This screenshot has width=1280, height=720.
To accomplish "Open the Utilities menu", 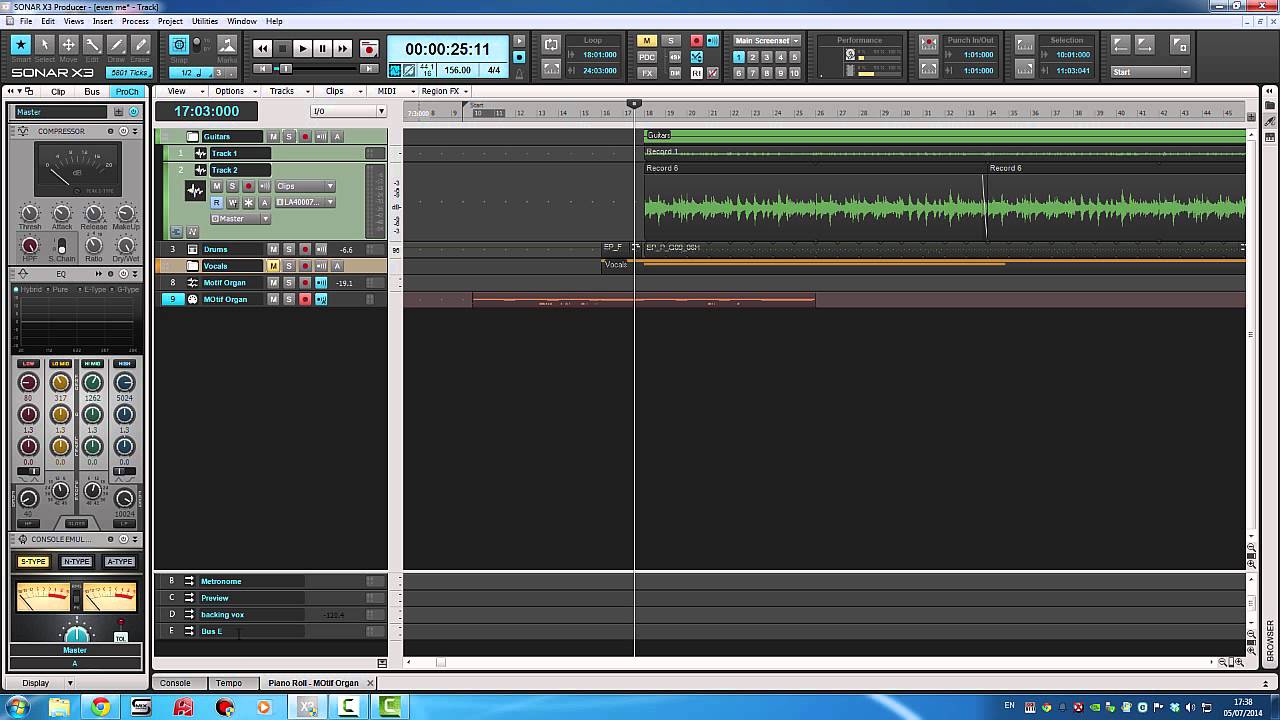I will [205, 21].
